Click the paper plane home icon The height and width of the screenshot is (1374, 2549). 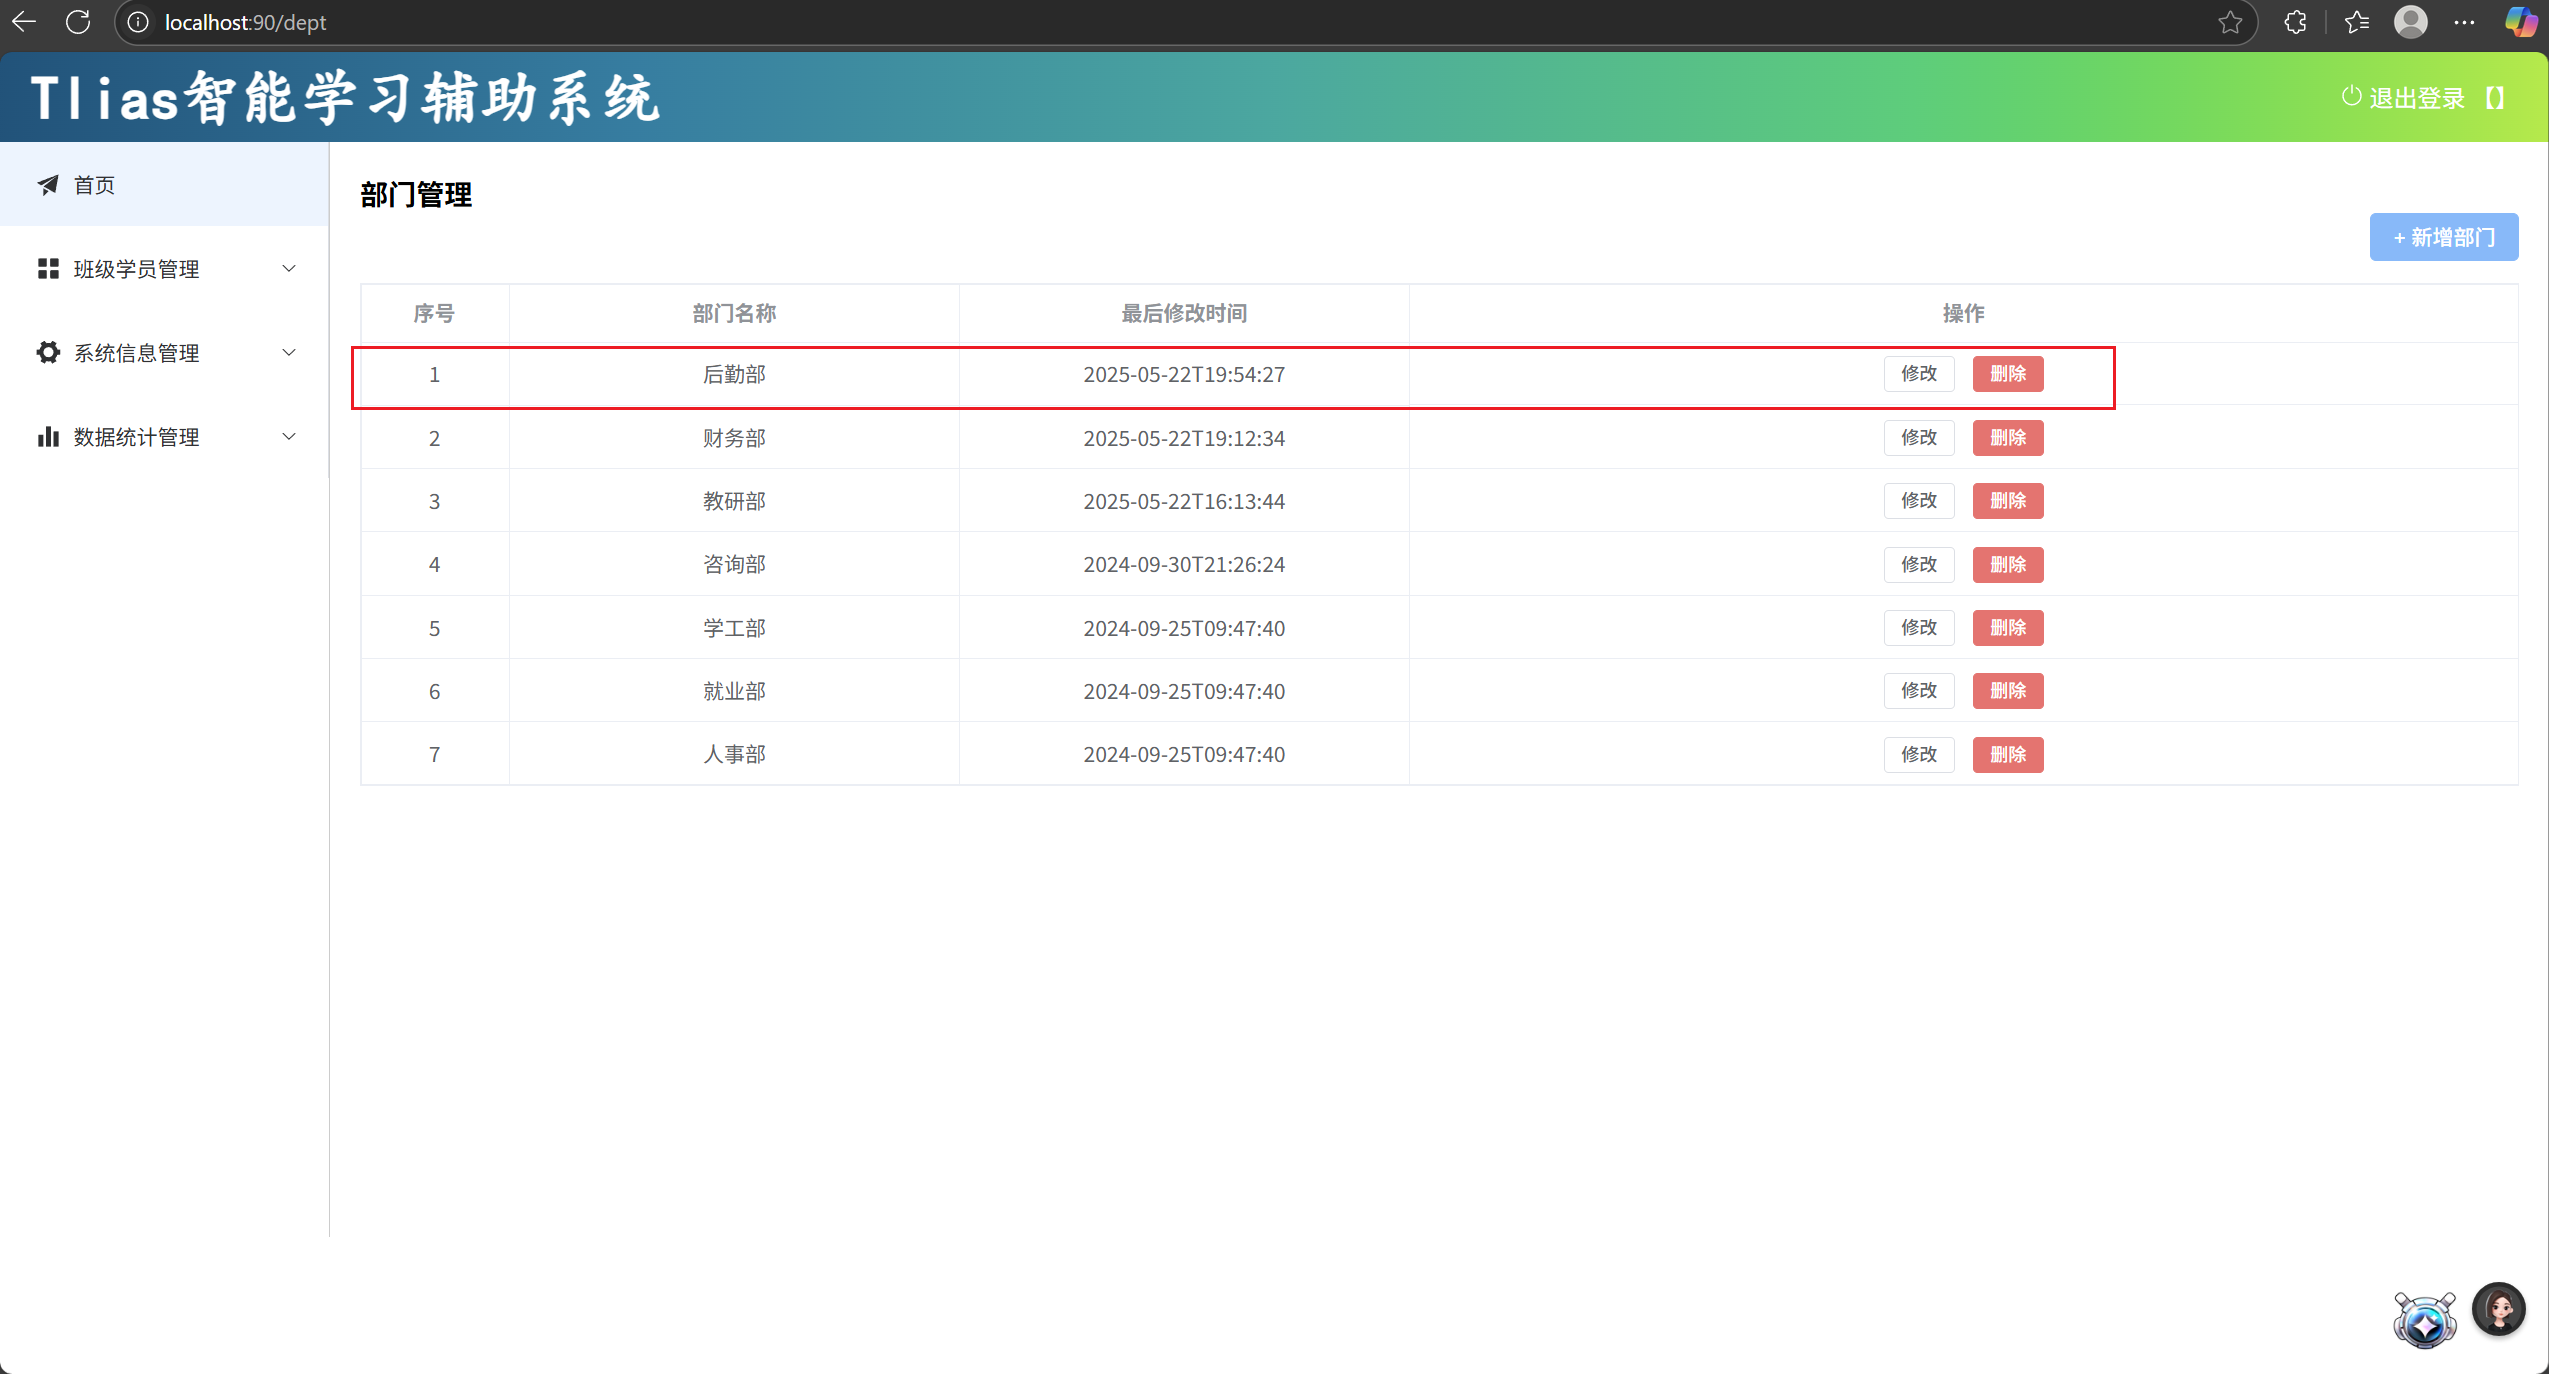point(48,185)
